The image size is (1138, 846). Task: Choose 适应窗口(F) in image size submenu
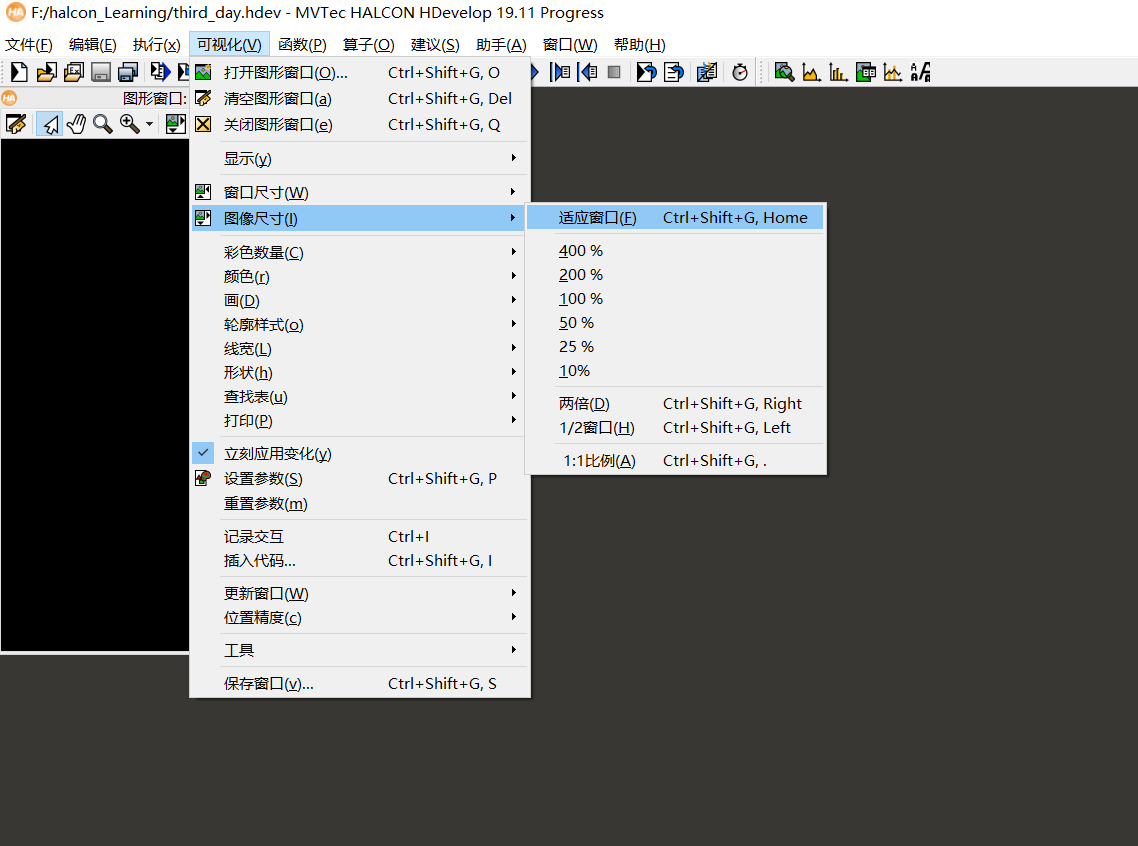pos(675,218)
